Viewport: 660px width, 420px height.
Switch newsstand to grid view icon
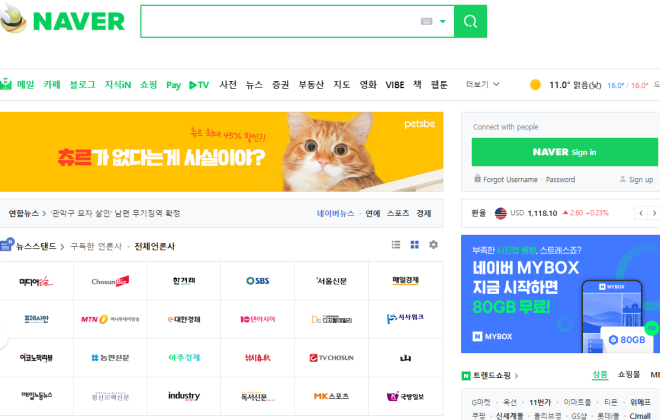tap(415, 245)
